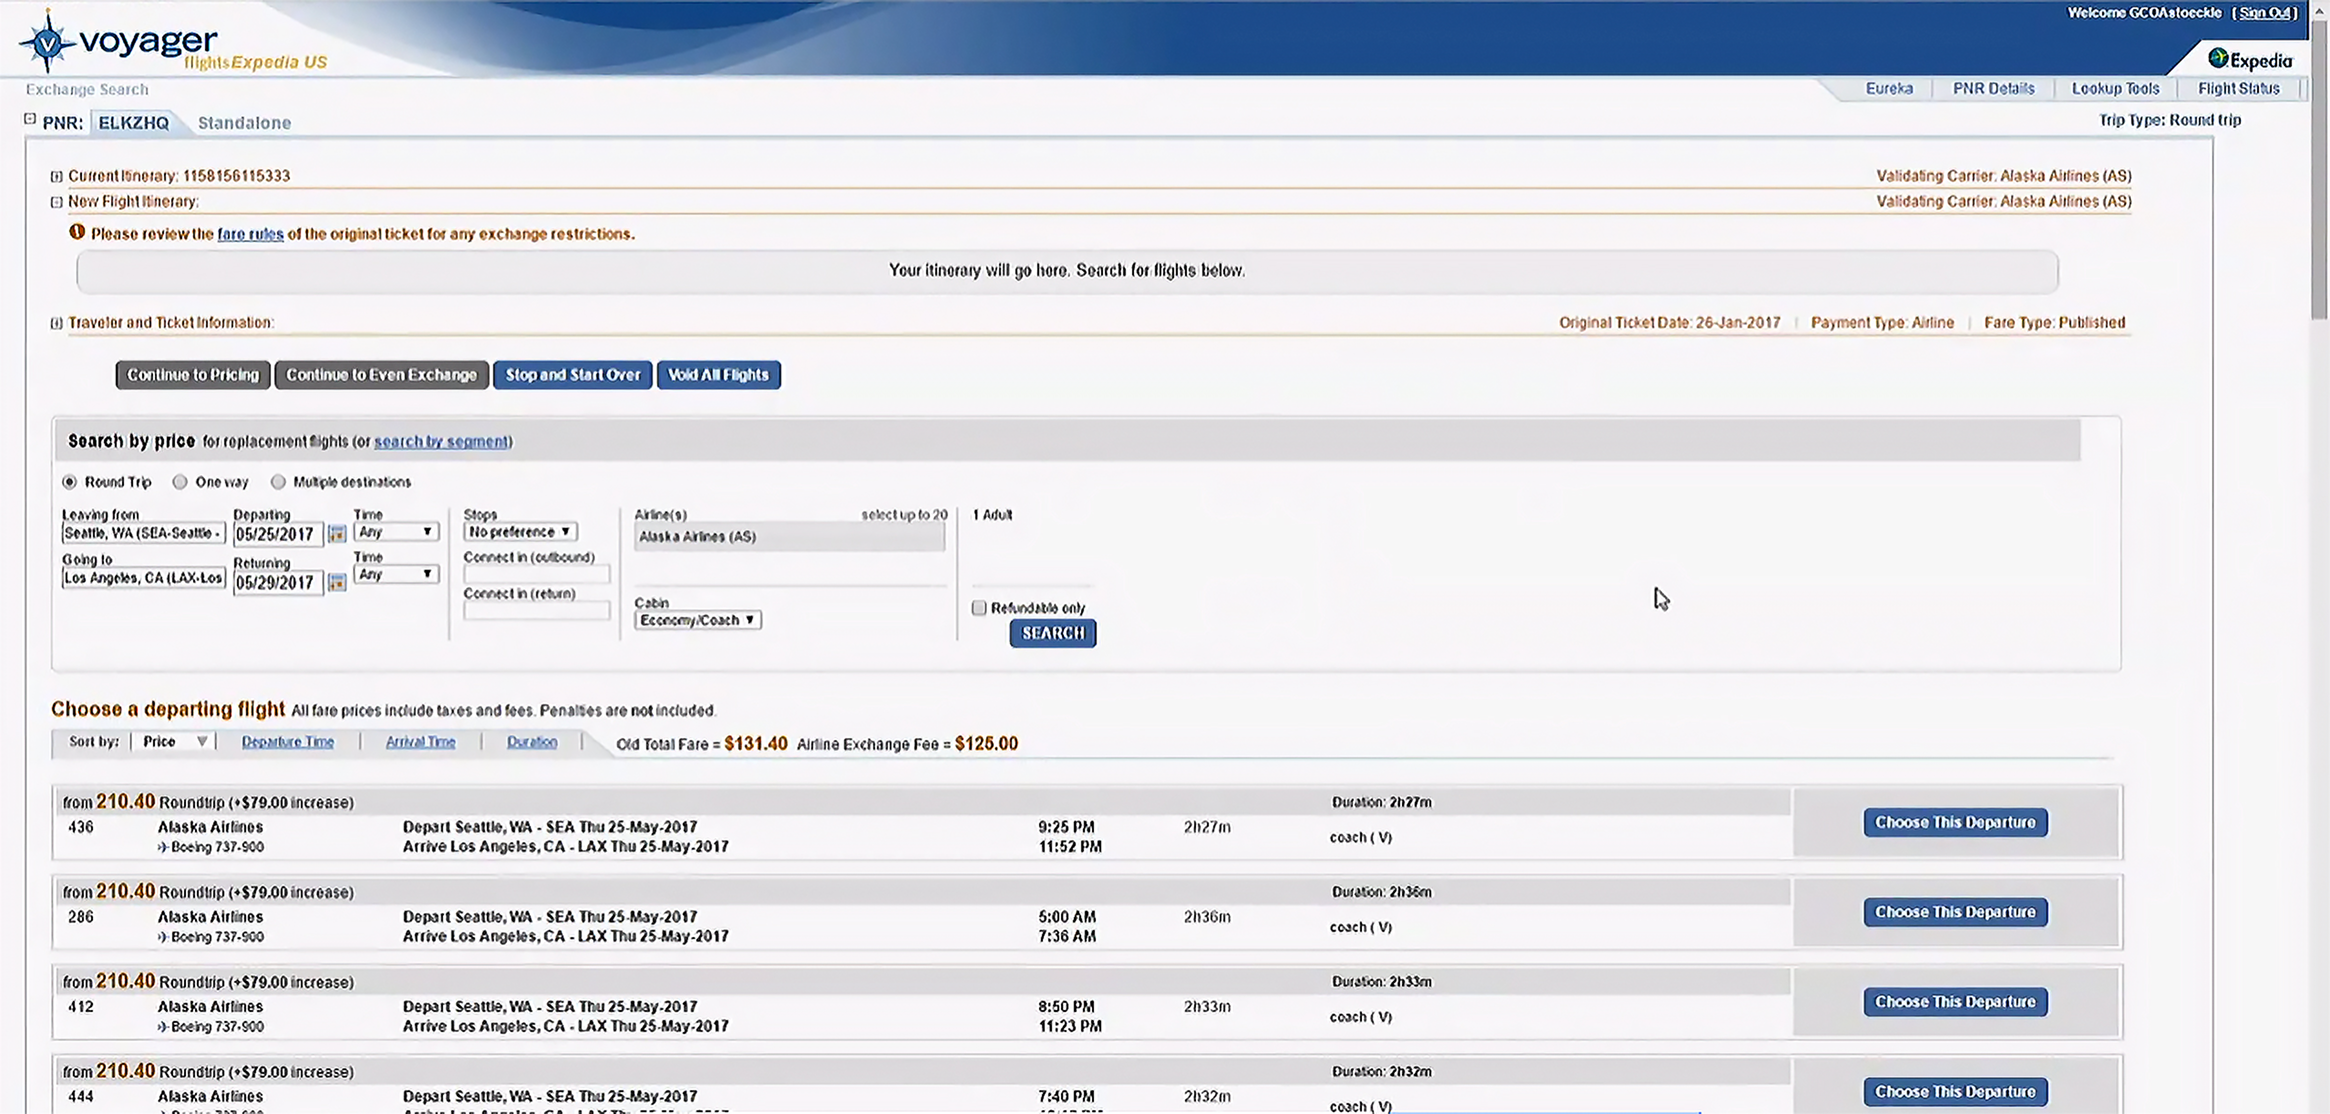Open the Cabin Economy/Coach dropdown
This screenshot has width=2330, height=1114.
pos(697,620)
